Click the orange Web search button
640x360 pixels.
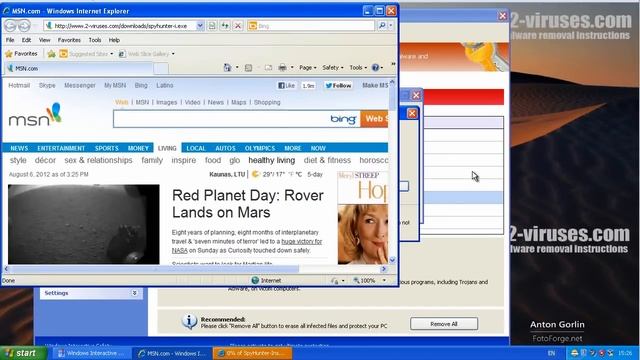tap(374, 119)
